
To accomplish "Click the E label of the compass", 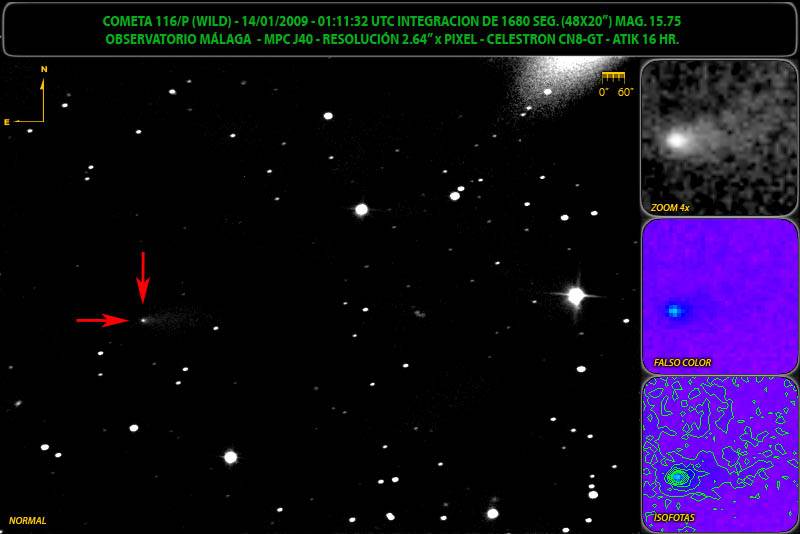I will tap(7, 122).
